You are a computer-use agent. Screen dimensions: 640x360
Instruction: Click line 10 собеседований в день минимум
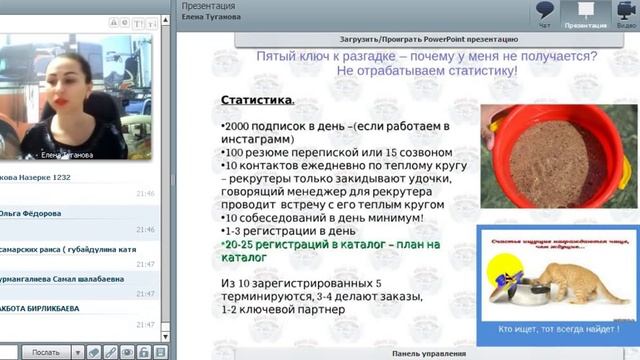pyautogui.click(x=322, y=218)
